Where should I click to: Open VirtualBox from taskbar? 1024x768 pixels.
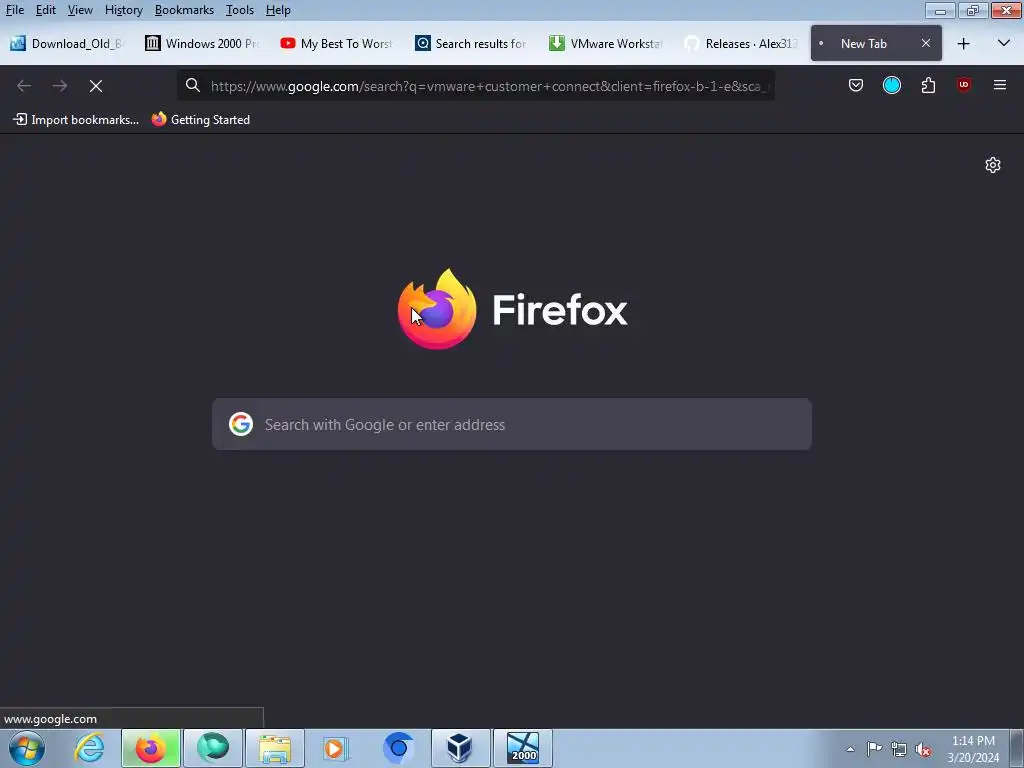[x=460, y=748]
